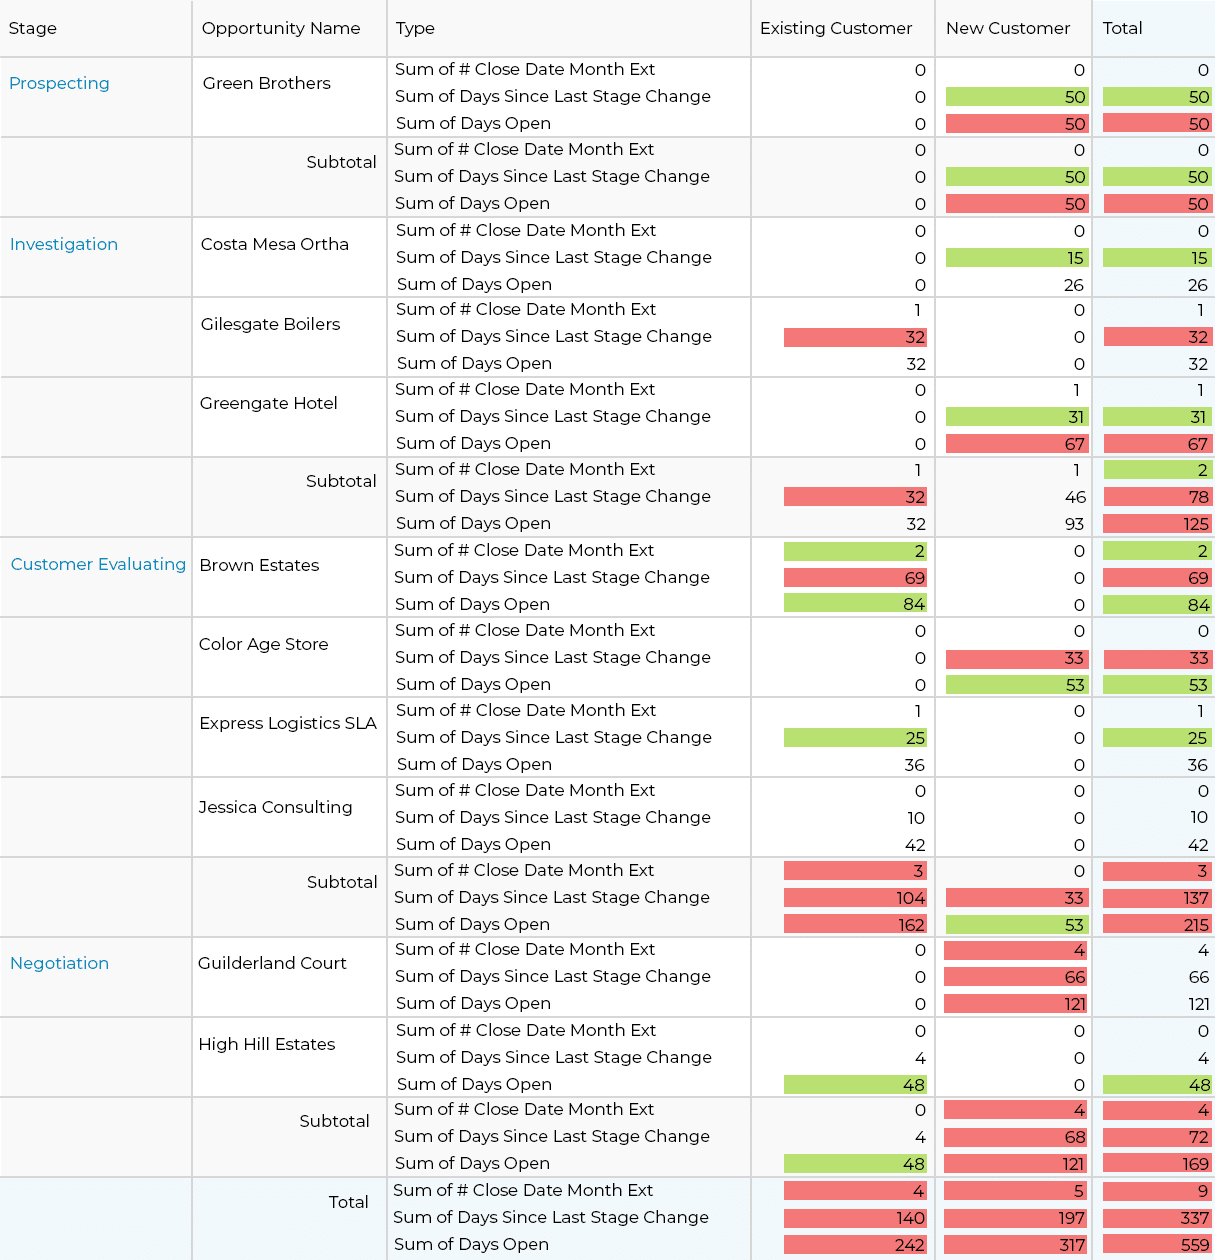The height and width of the screenshot is (1260, 1215).
Task: Click the Express Logistics SLA opportunity
Action: pyautogui.click(x=288, y=724)
